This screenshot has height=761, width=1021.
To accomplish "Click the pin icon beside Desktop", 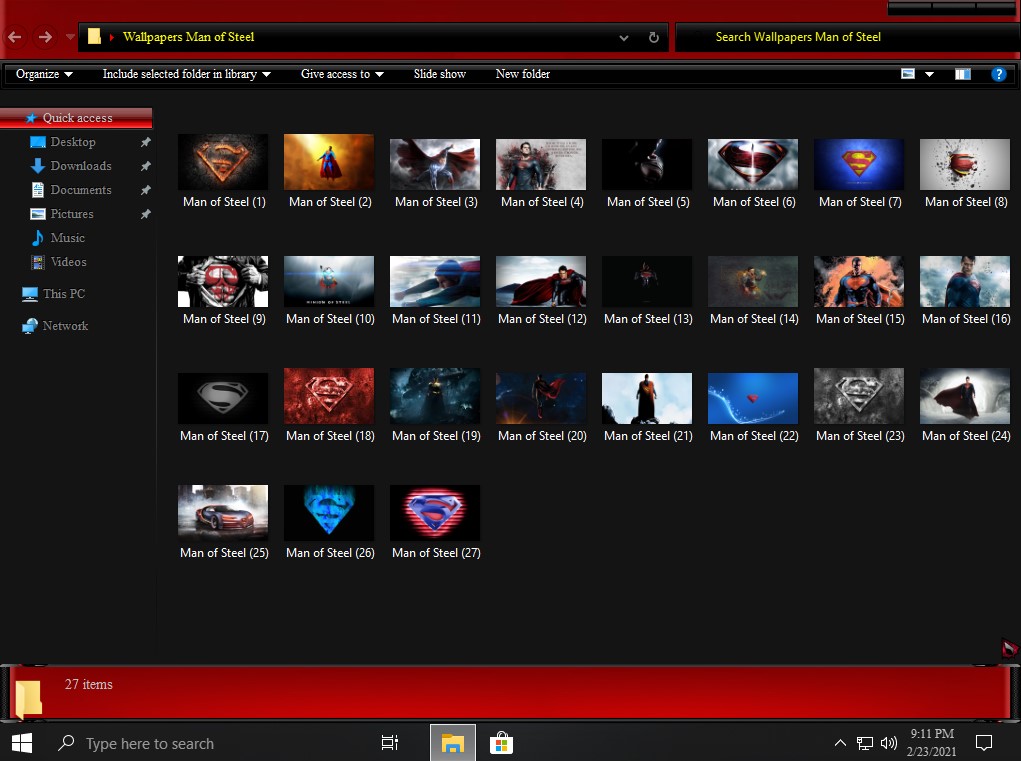I will tap(145, 142).
